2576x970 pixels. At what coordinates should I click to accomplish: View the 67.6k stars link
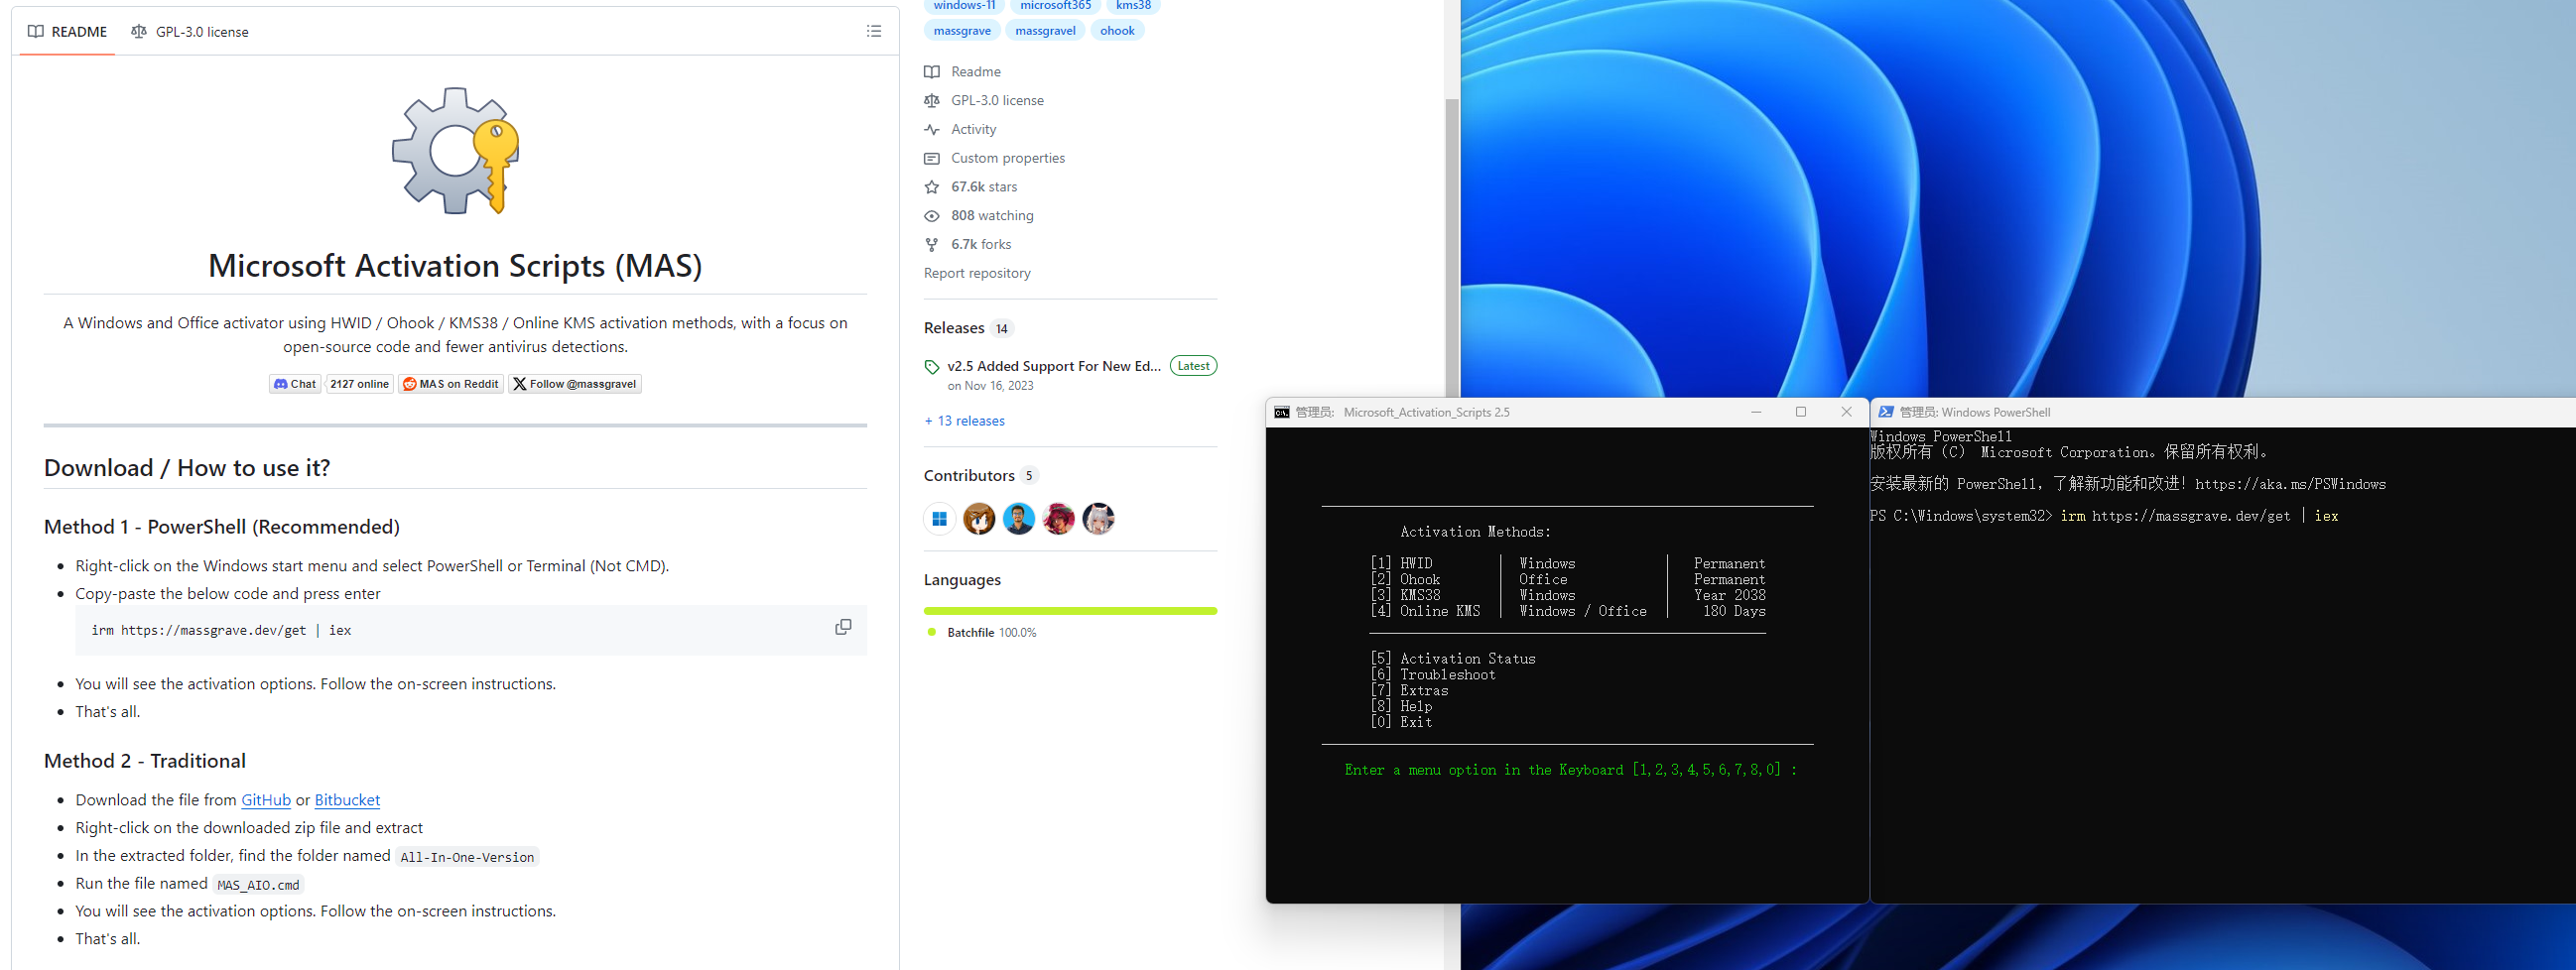tap(971, 187)
